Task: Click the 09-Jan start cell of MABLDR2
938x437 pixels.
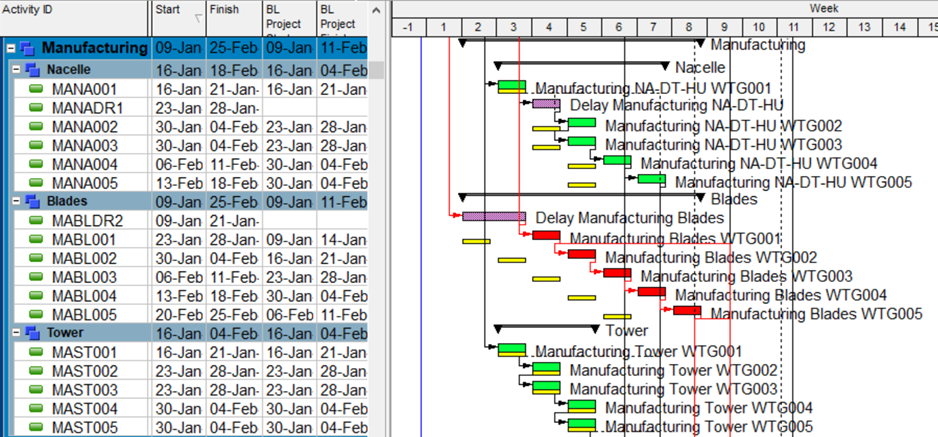Action: [x=179, y=221]
